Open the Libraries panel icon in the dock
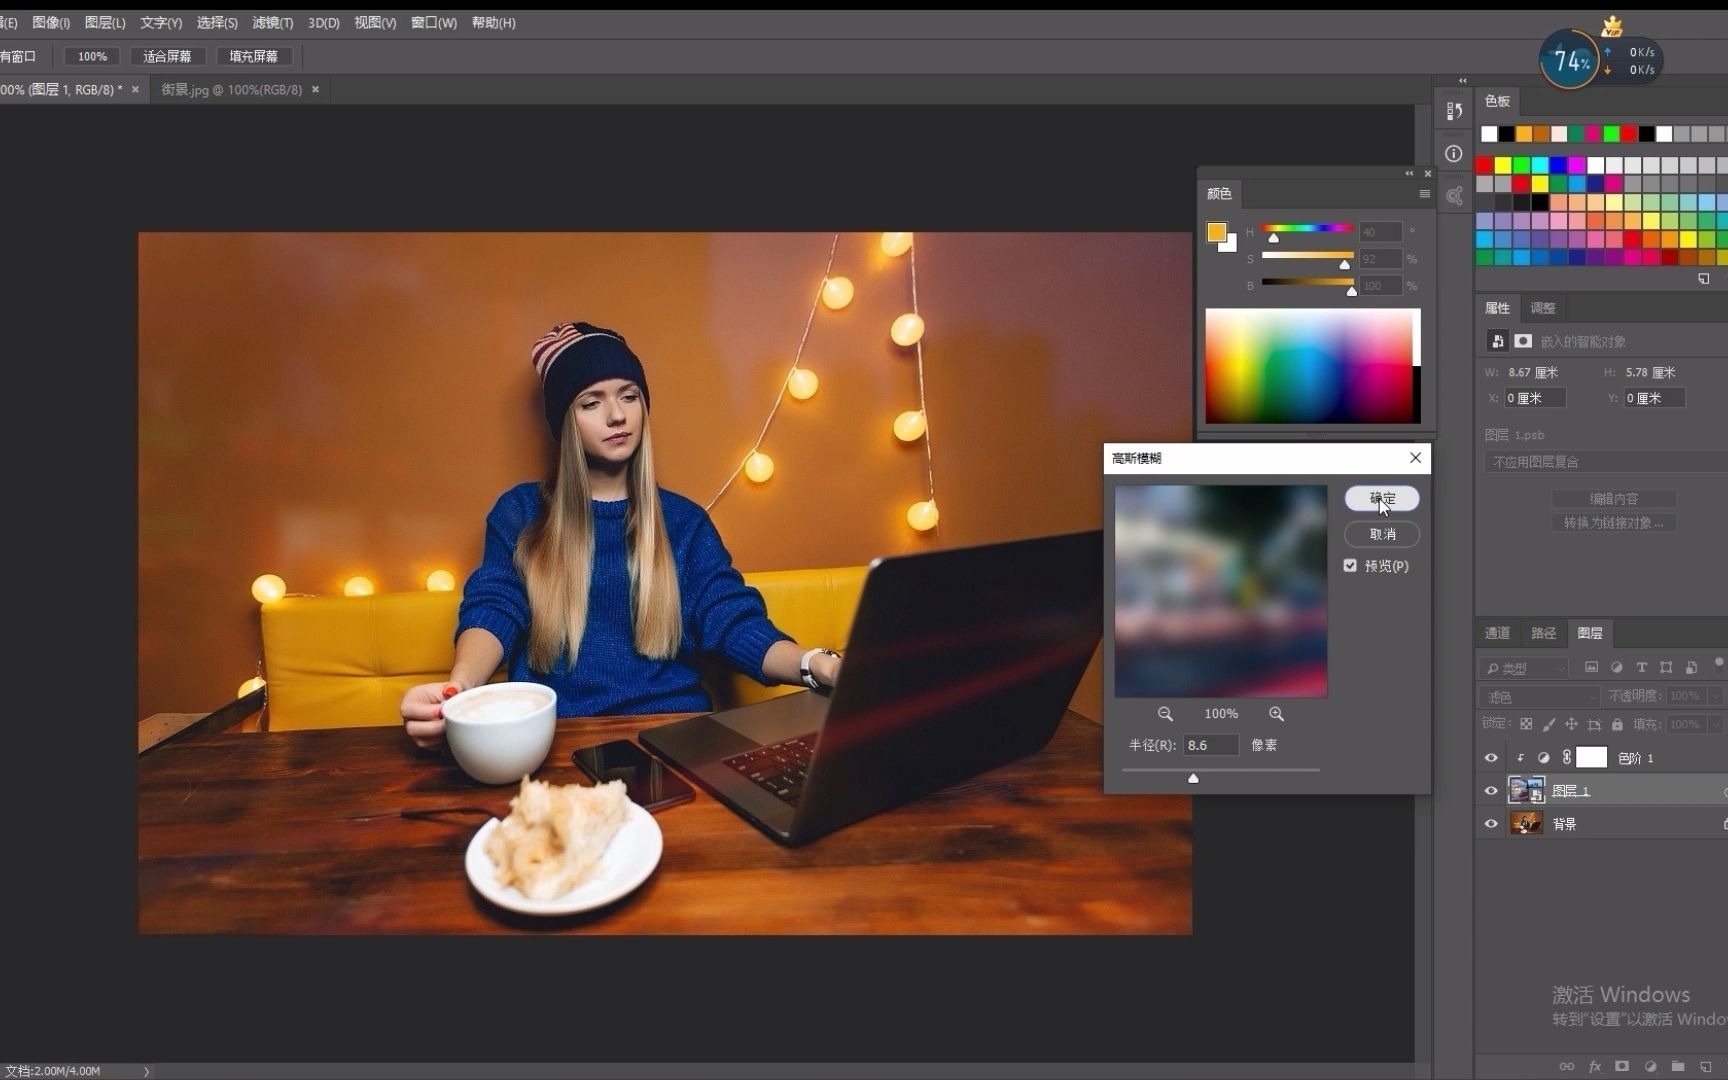1728x1080 pixels. tap(1454, 196)
